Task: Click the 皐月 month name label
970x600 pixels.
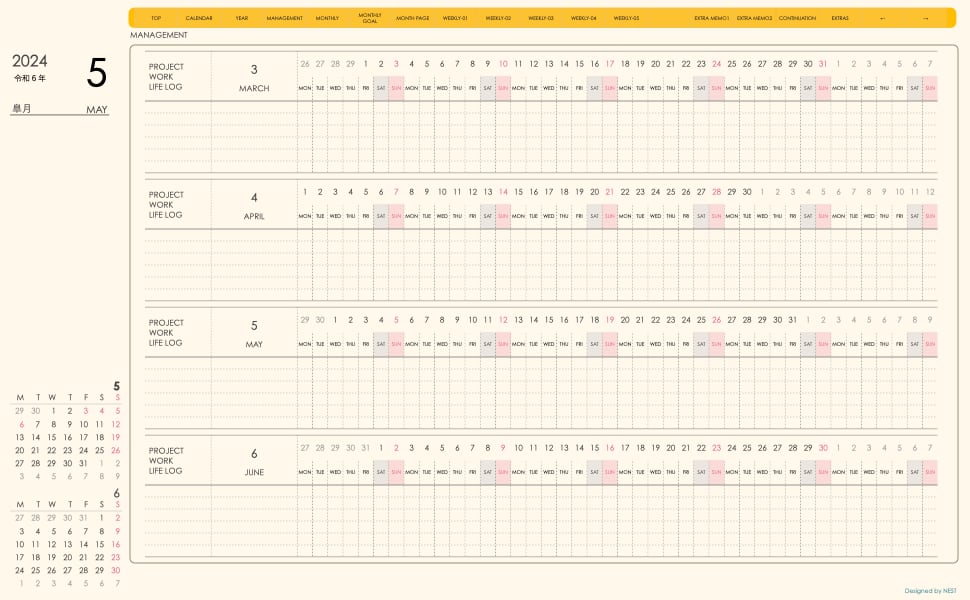Action: tap(22, 109)
